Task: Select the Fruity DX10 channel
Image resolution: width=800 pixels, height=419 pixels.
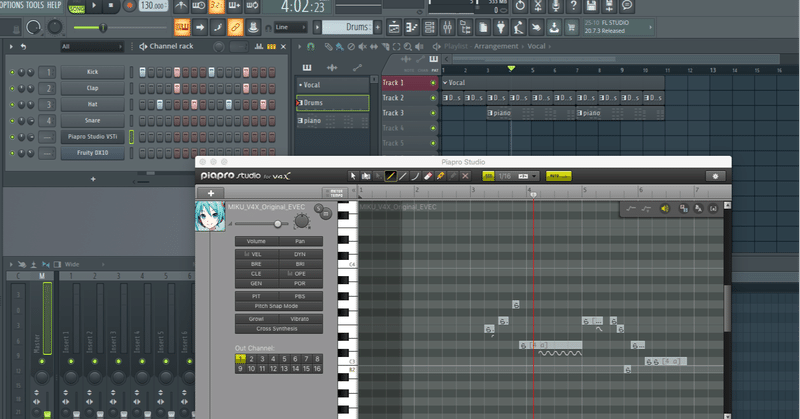Action: (92, 153)
